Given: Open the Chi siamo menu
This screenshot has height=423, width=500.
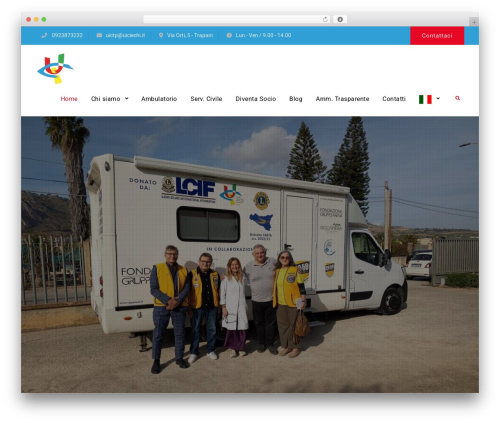Looking at the screenshot, I should [105, 99].
